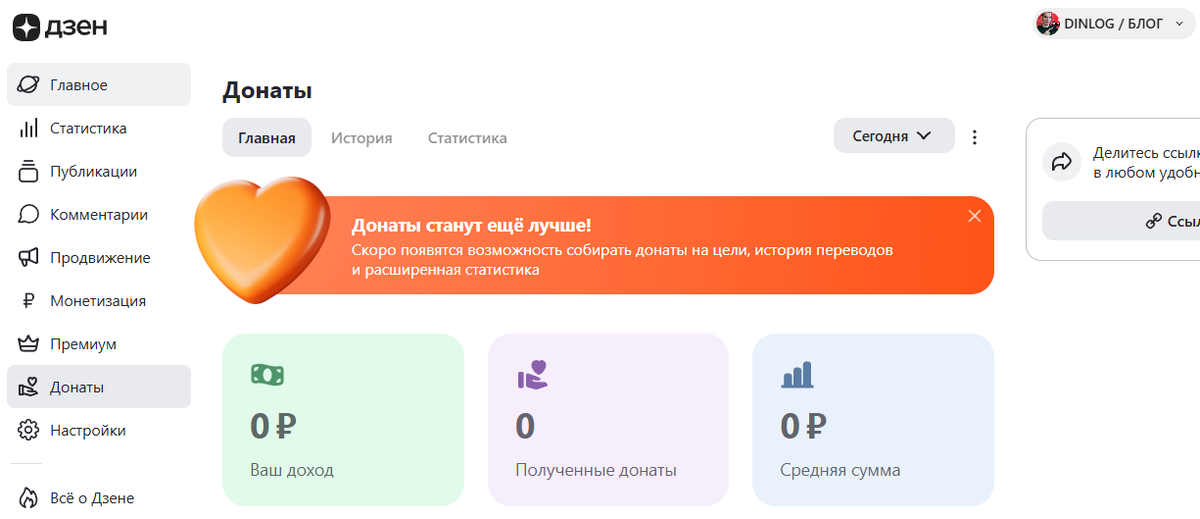Click the share arrow icon
This screenshot has width=1200, height=519.
click(1062, 162)
